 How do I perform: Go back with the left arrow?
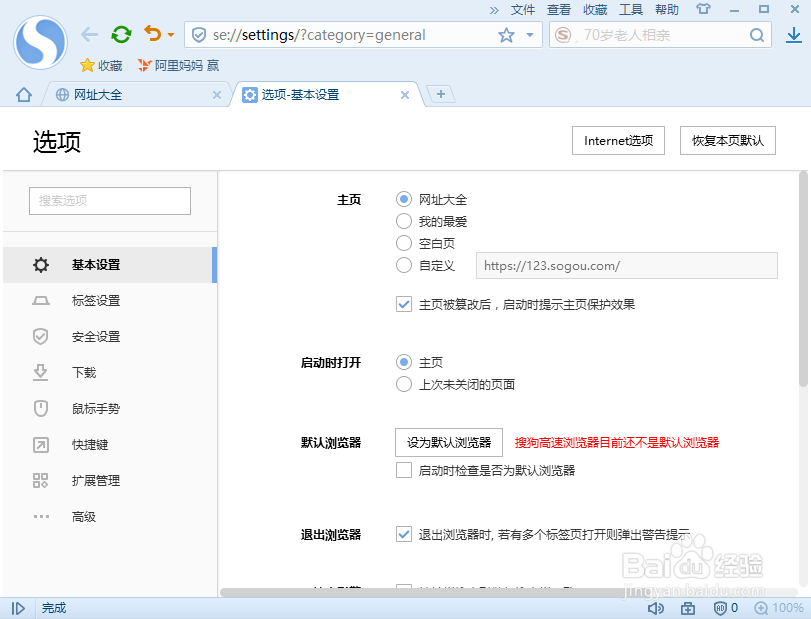89,35
